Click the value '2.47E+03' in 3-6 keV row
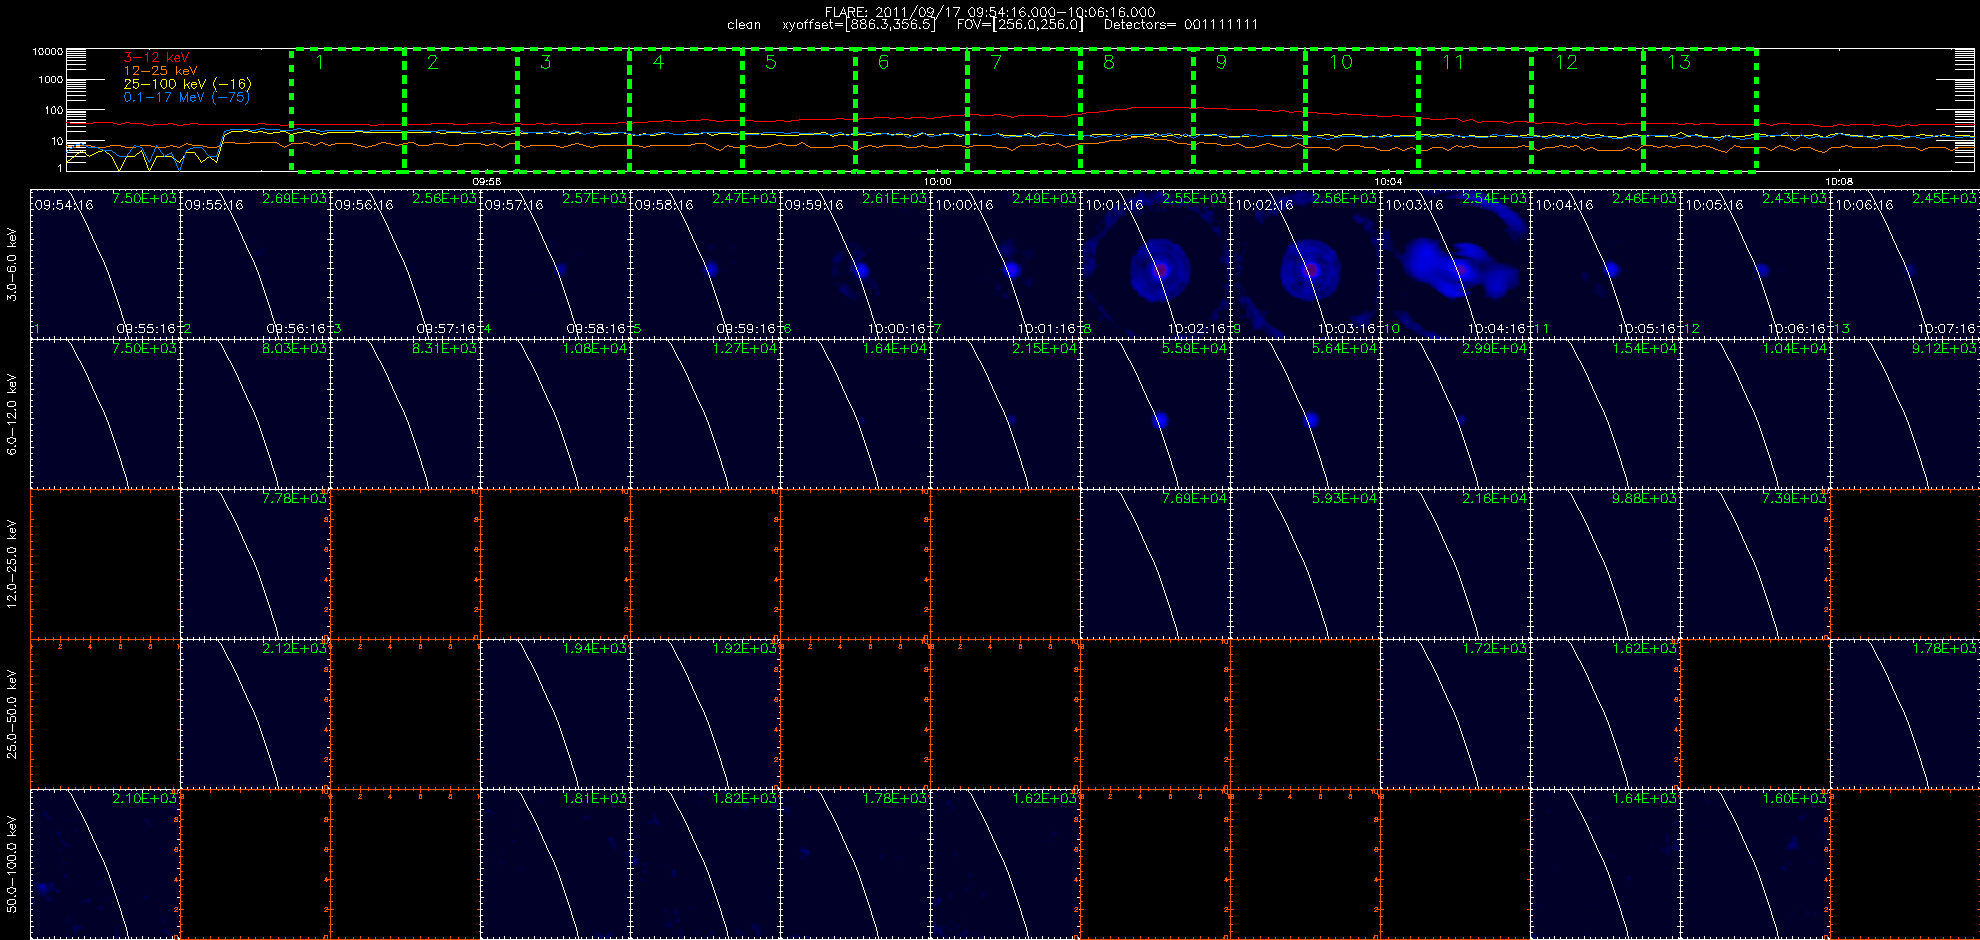This screenshot has height=940, width=1980. click(x=745, y=199)
